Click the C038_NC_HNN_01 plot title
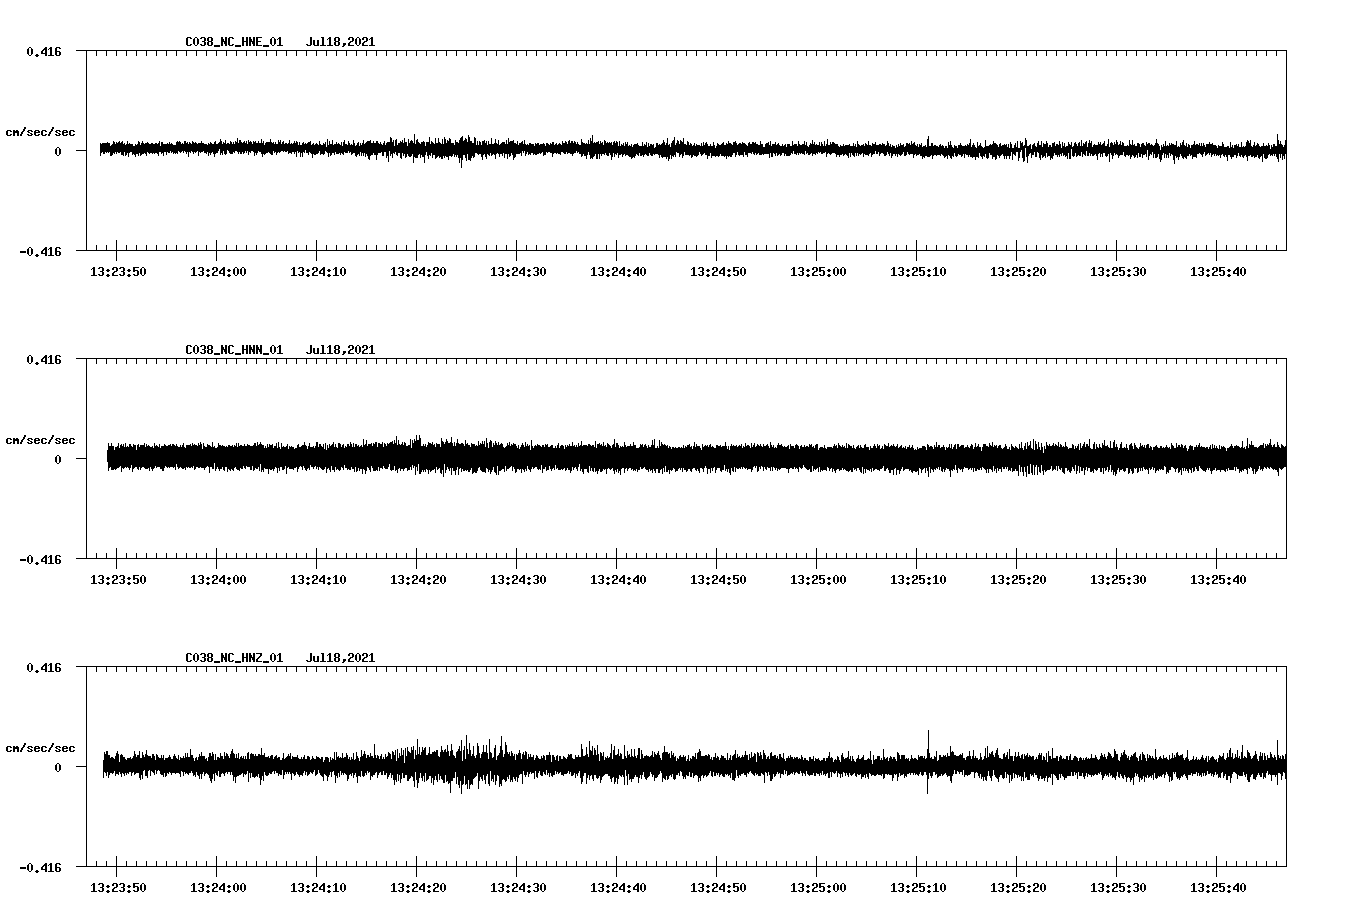 [x=234, y=350]
